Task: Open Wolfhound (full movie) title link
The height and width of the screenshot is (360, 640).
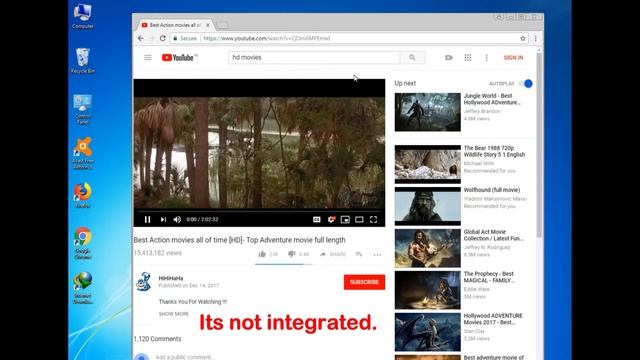Action: click(x=491, y=190)
